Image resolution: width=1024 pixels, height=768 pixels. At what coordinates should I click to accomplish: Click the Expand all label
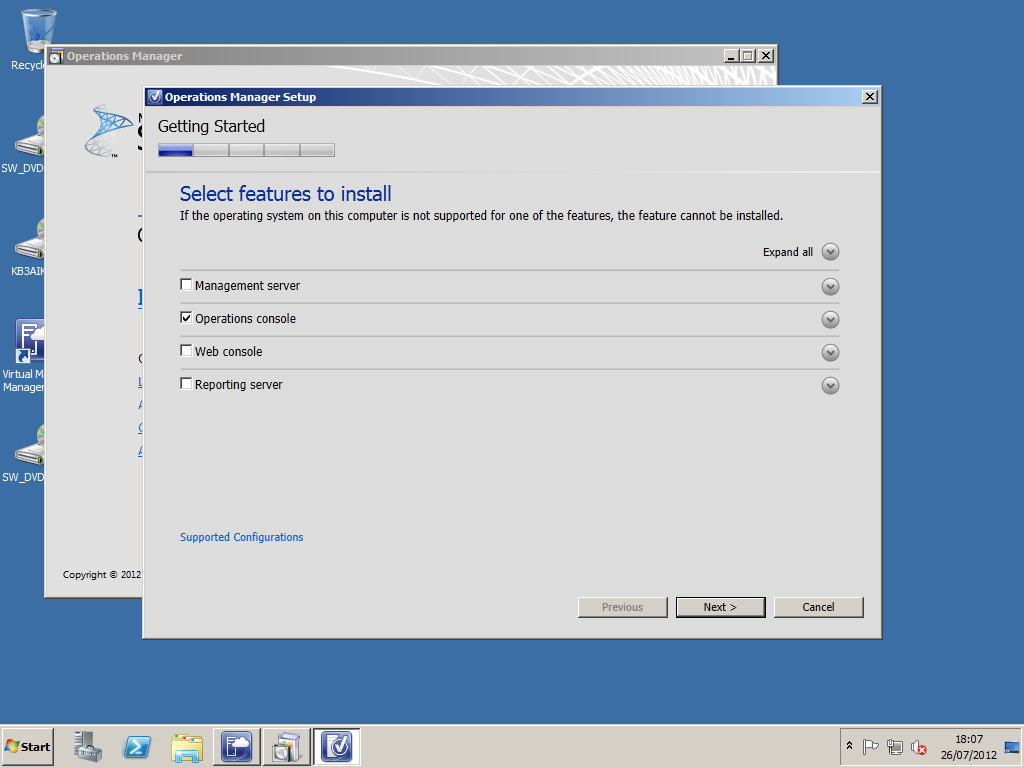click(788, 252)
